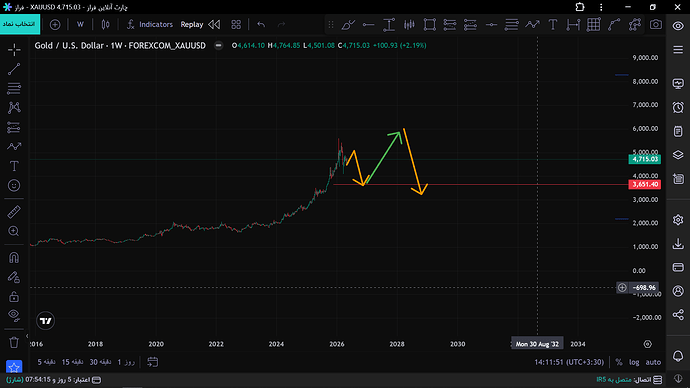Select the crosshair cursor tool
Image resolution: width=690 pixels, height=388 pixels.
14,50
